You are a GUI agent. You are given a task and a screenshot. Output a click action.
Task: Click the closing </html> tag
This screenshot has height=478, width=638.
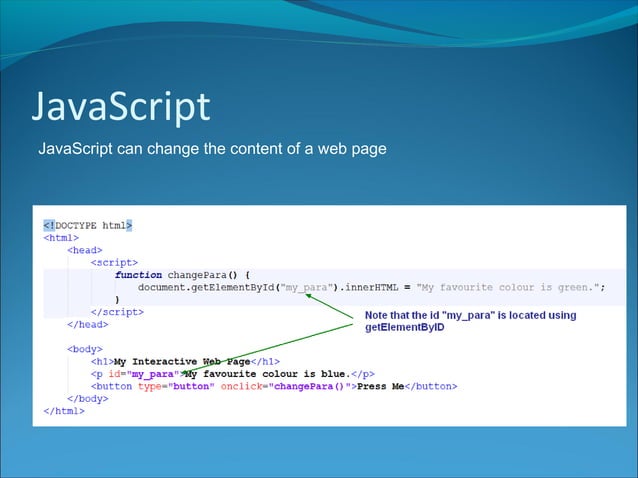pos(64,411)
